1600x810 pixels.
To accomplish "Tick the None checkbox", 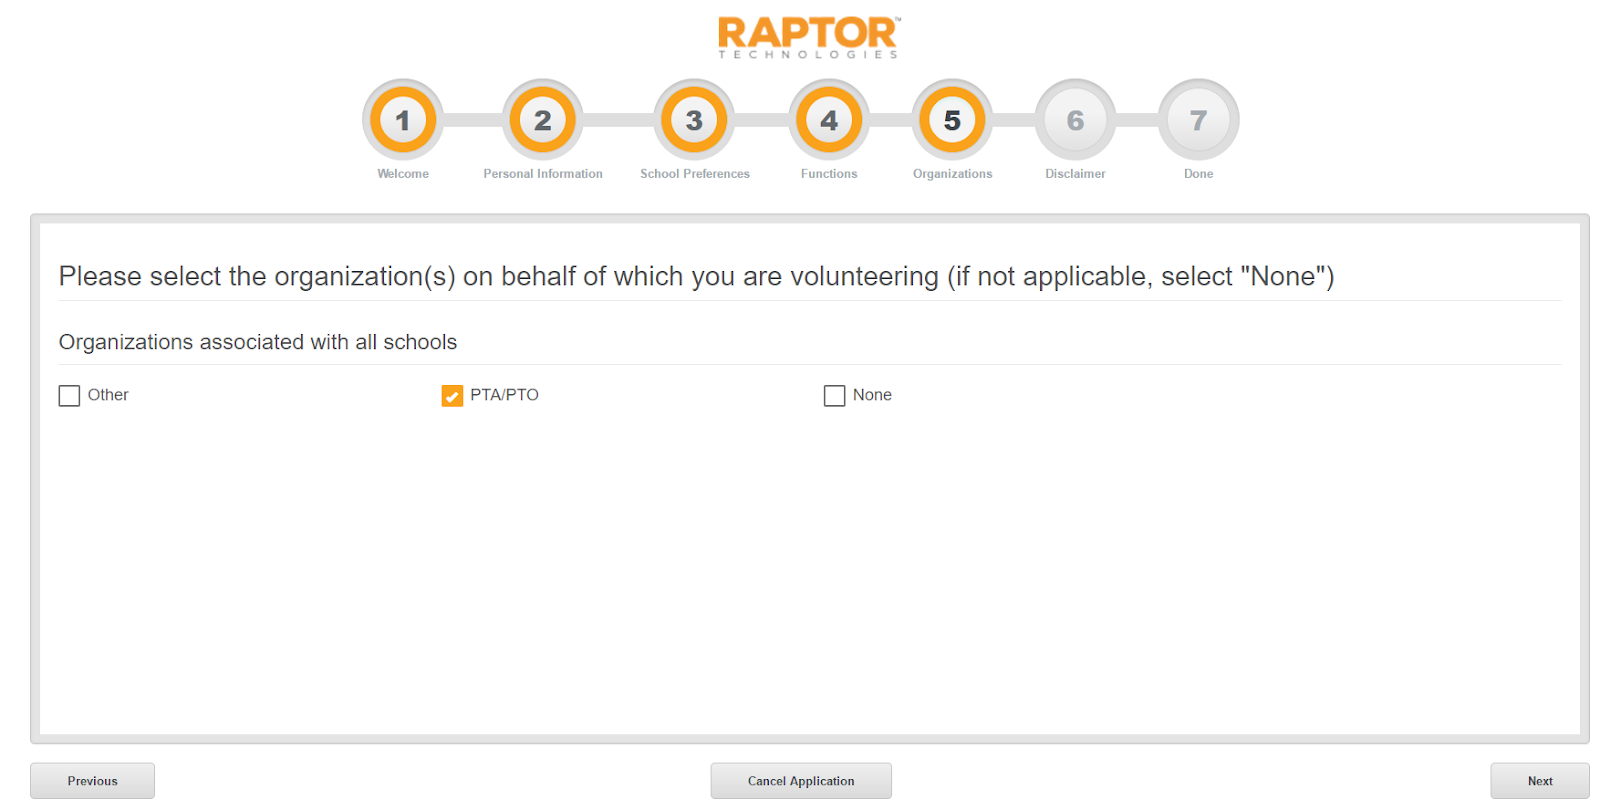I will 834,396.
